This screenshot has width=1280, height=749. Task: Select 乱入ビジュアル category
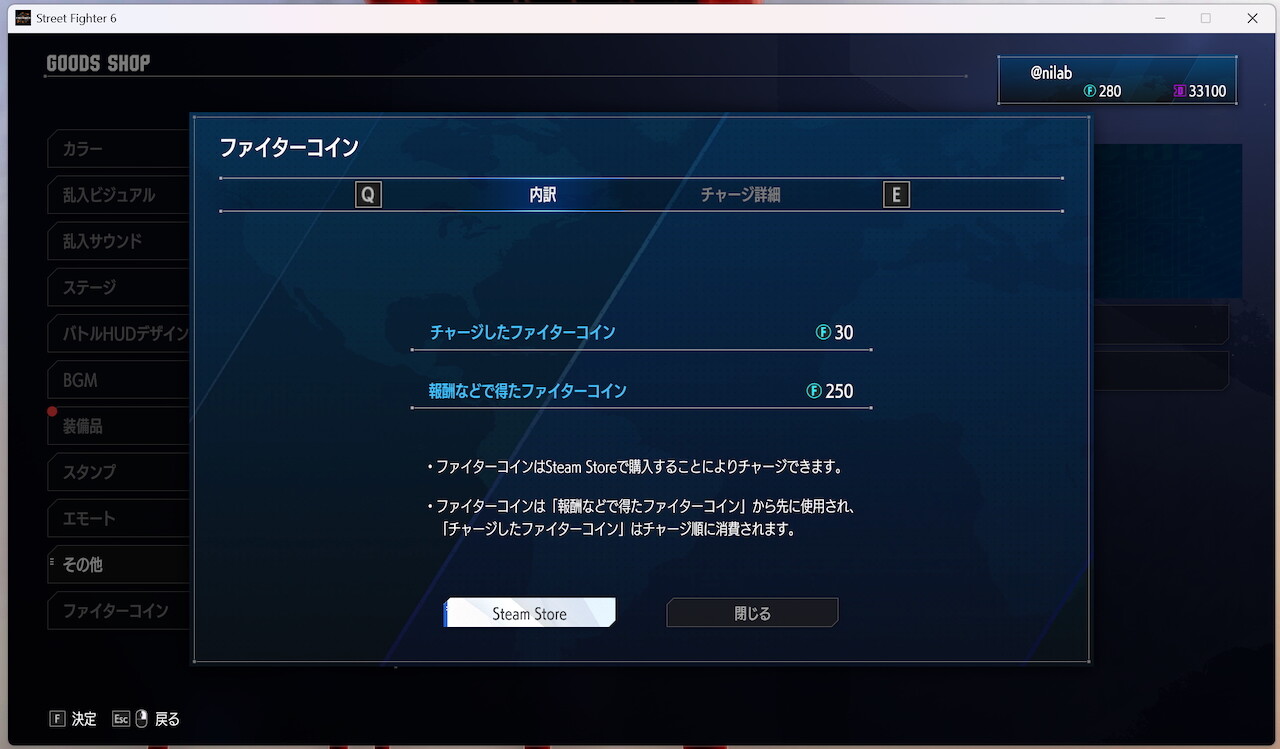[x=119, y=195]
